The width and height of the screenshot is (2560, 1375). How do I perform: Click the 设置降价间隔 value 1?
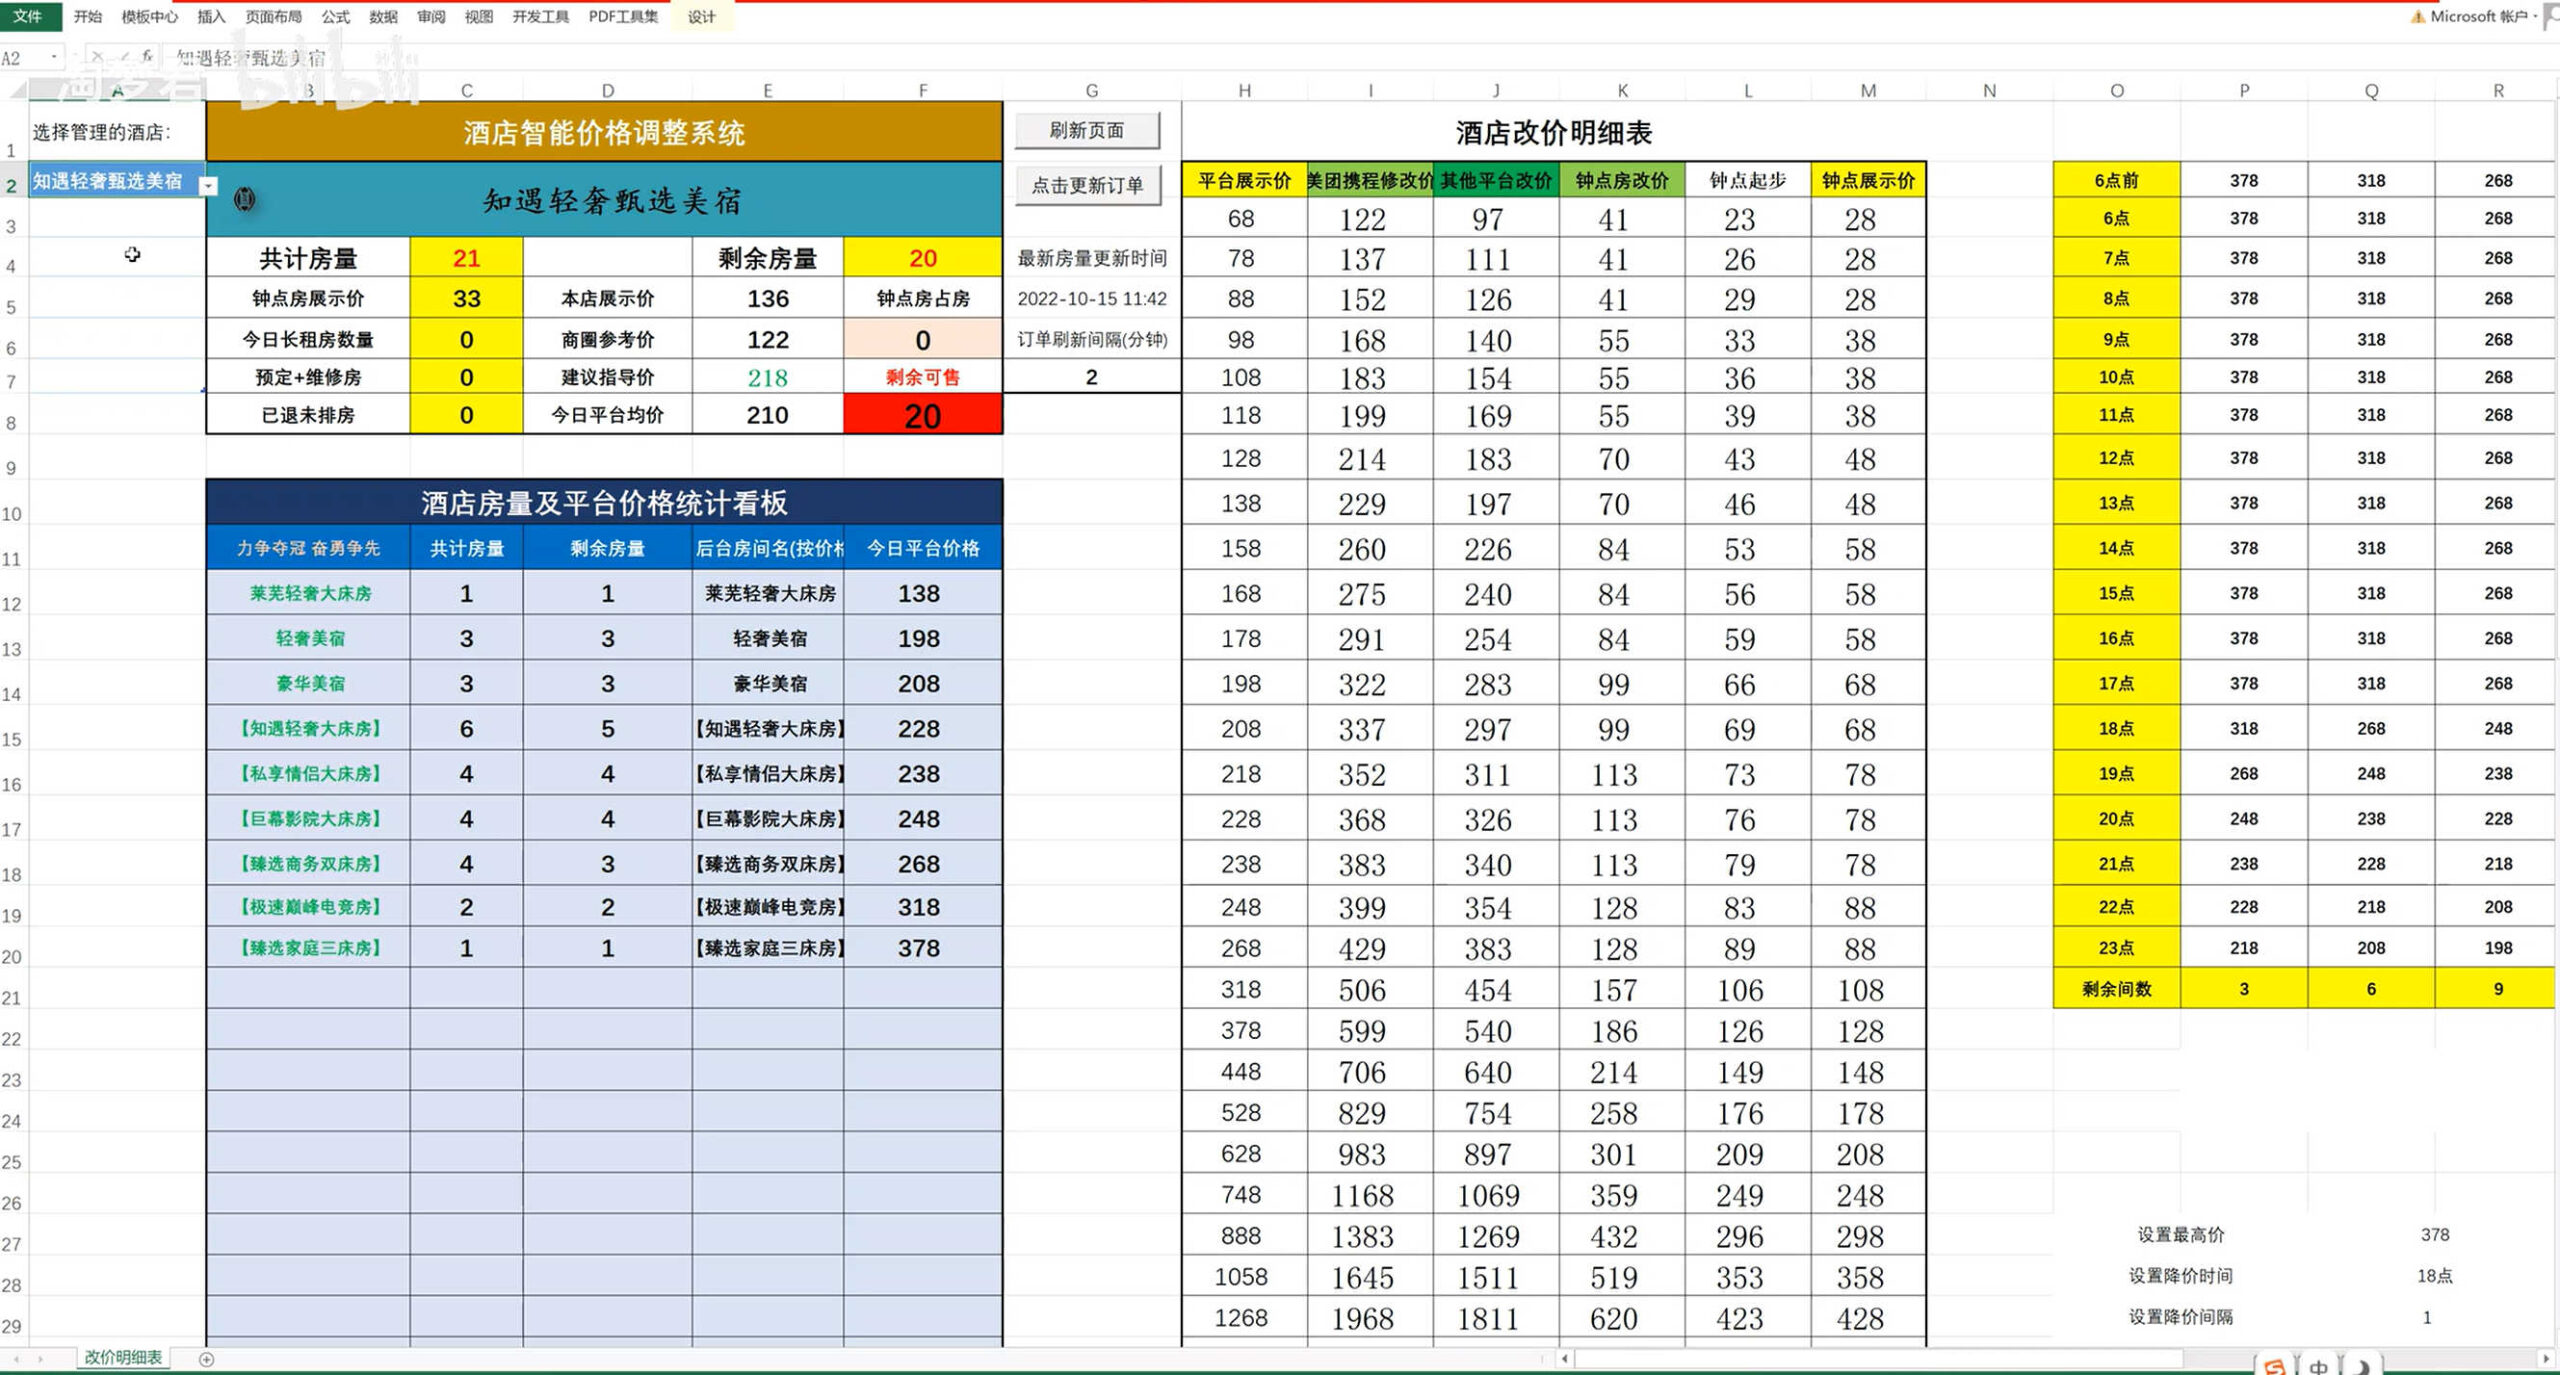pyautogui.click(x=2427, y=1317)
